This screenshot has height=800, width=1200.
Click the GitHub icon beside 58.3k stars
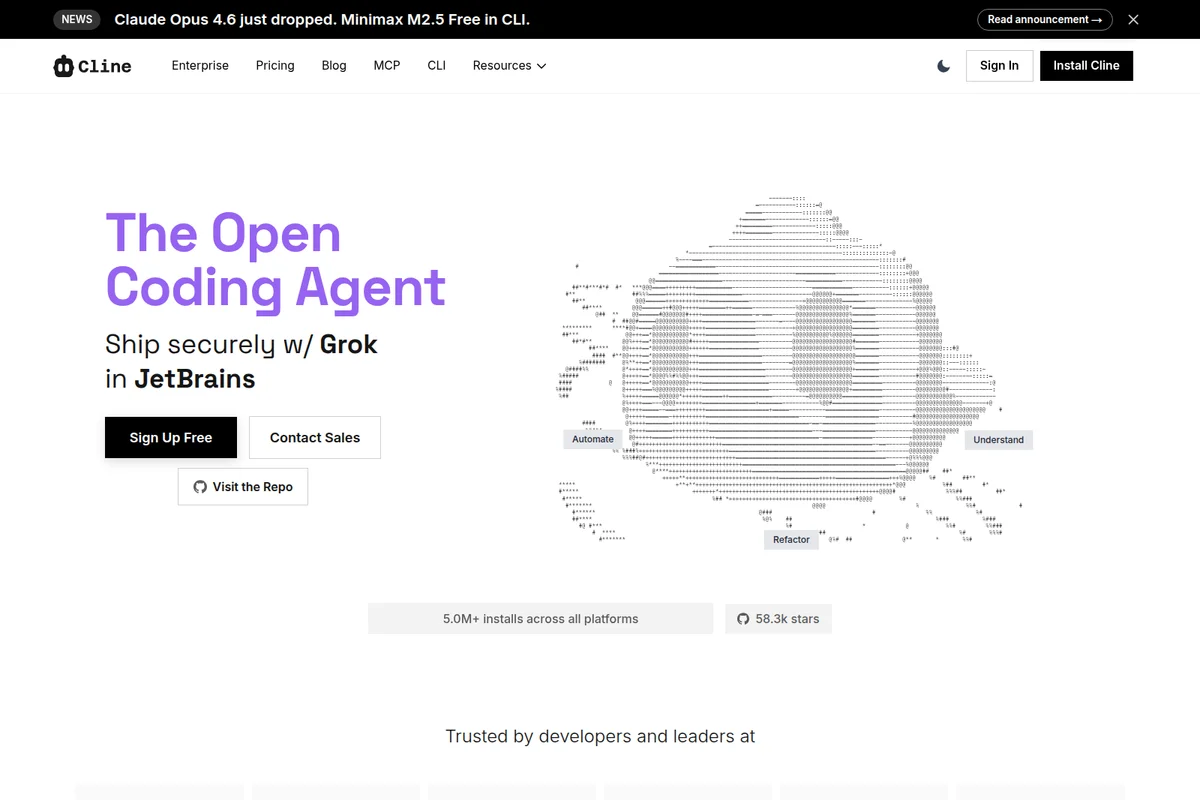click(x=743, y=618)
